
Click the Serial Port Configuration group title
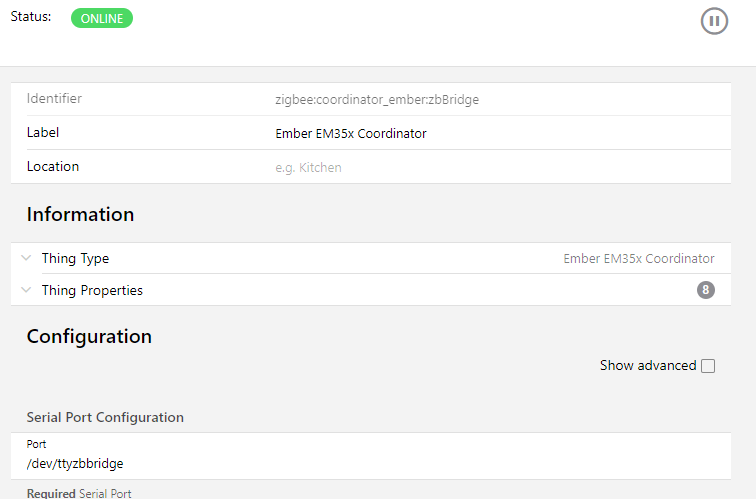[x=105, y=417]
